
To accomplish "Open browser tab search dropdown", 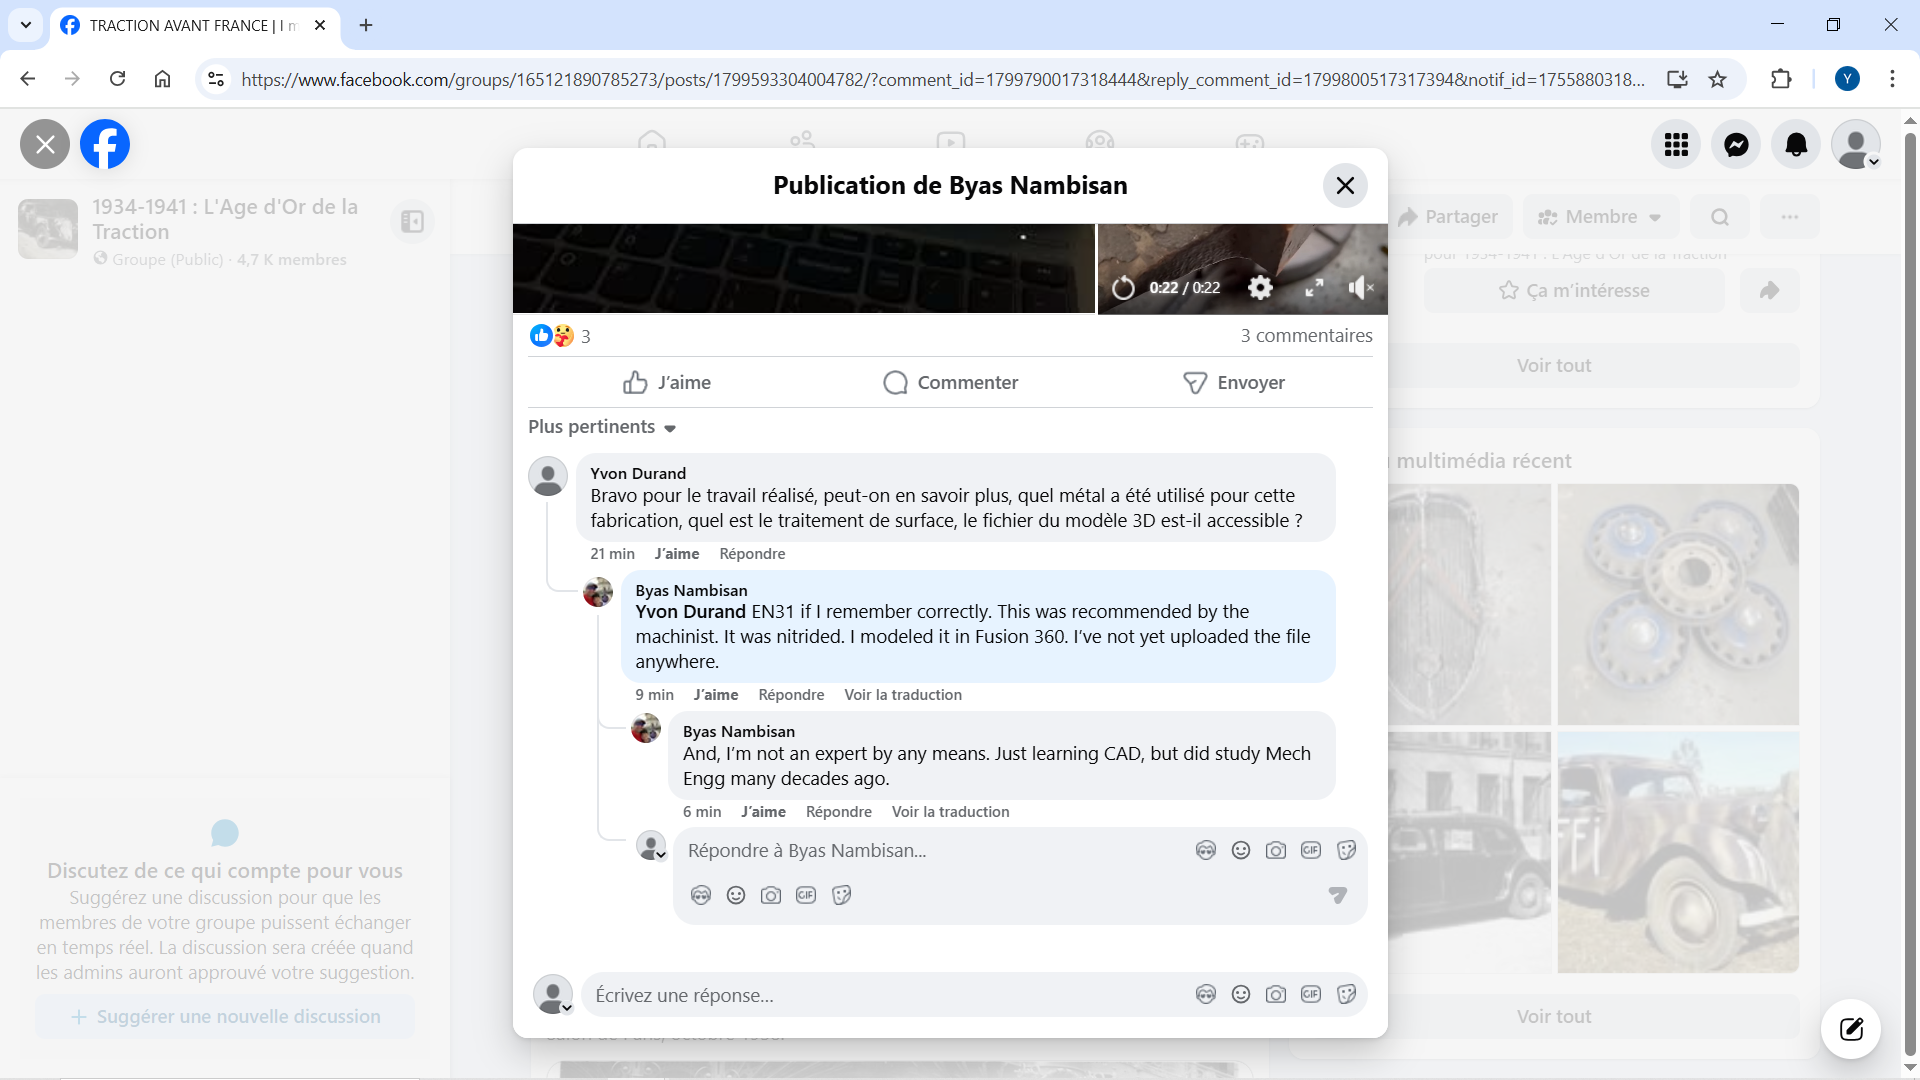I will point(26,25).
